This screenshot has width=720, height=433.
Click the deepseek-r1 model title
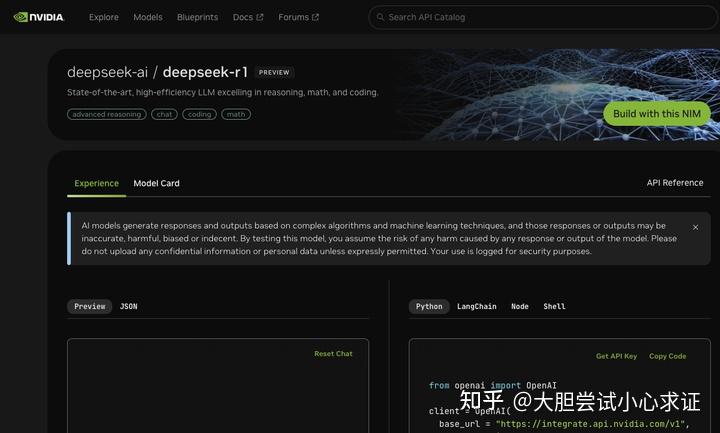coord(205,72)
